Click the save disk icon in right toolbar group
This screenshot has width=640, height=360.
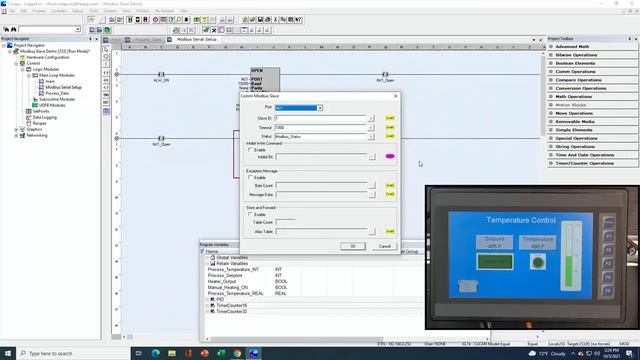point(260,20)
